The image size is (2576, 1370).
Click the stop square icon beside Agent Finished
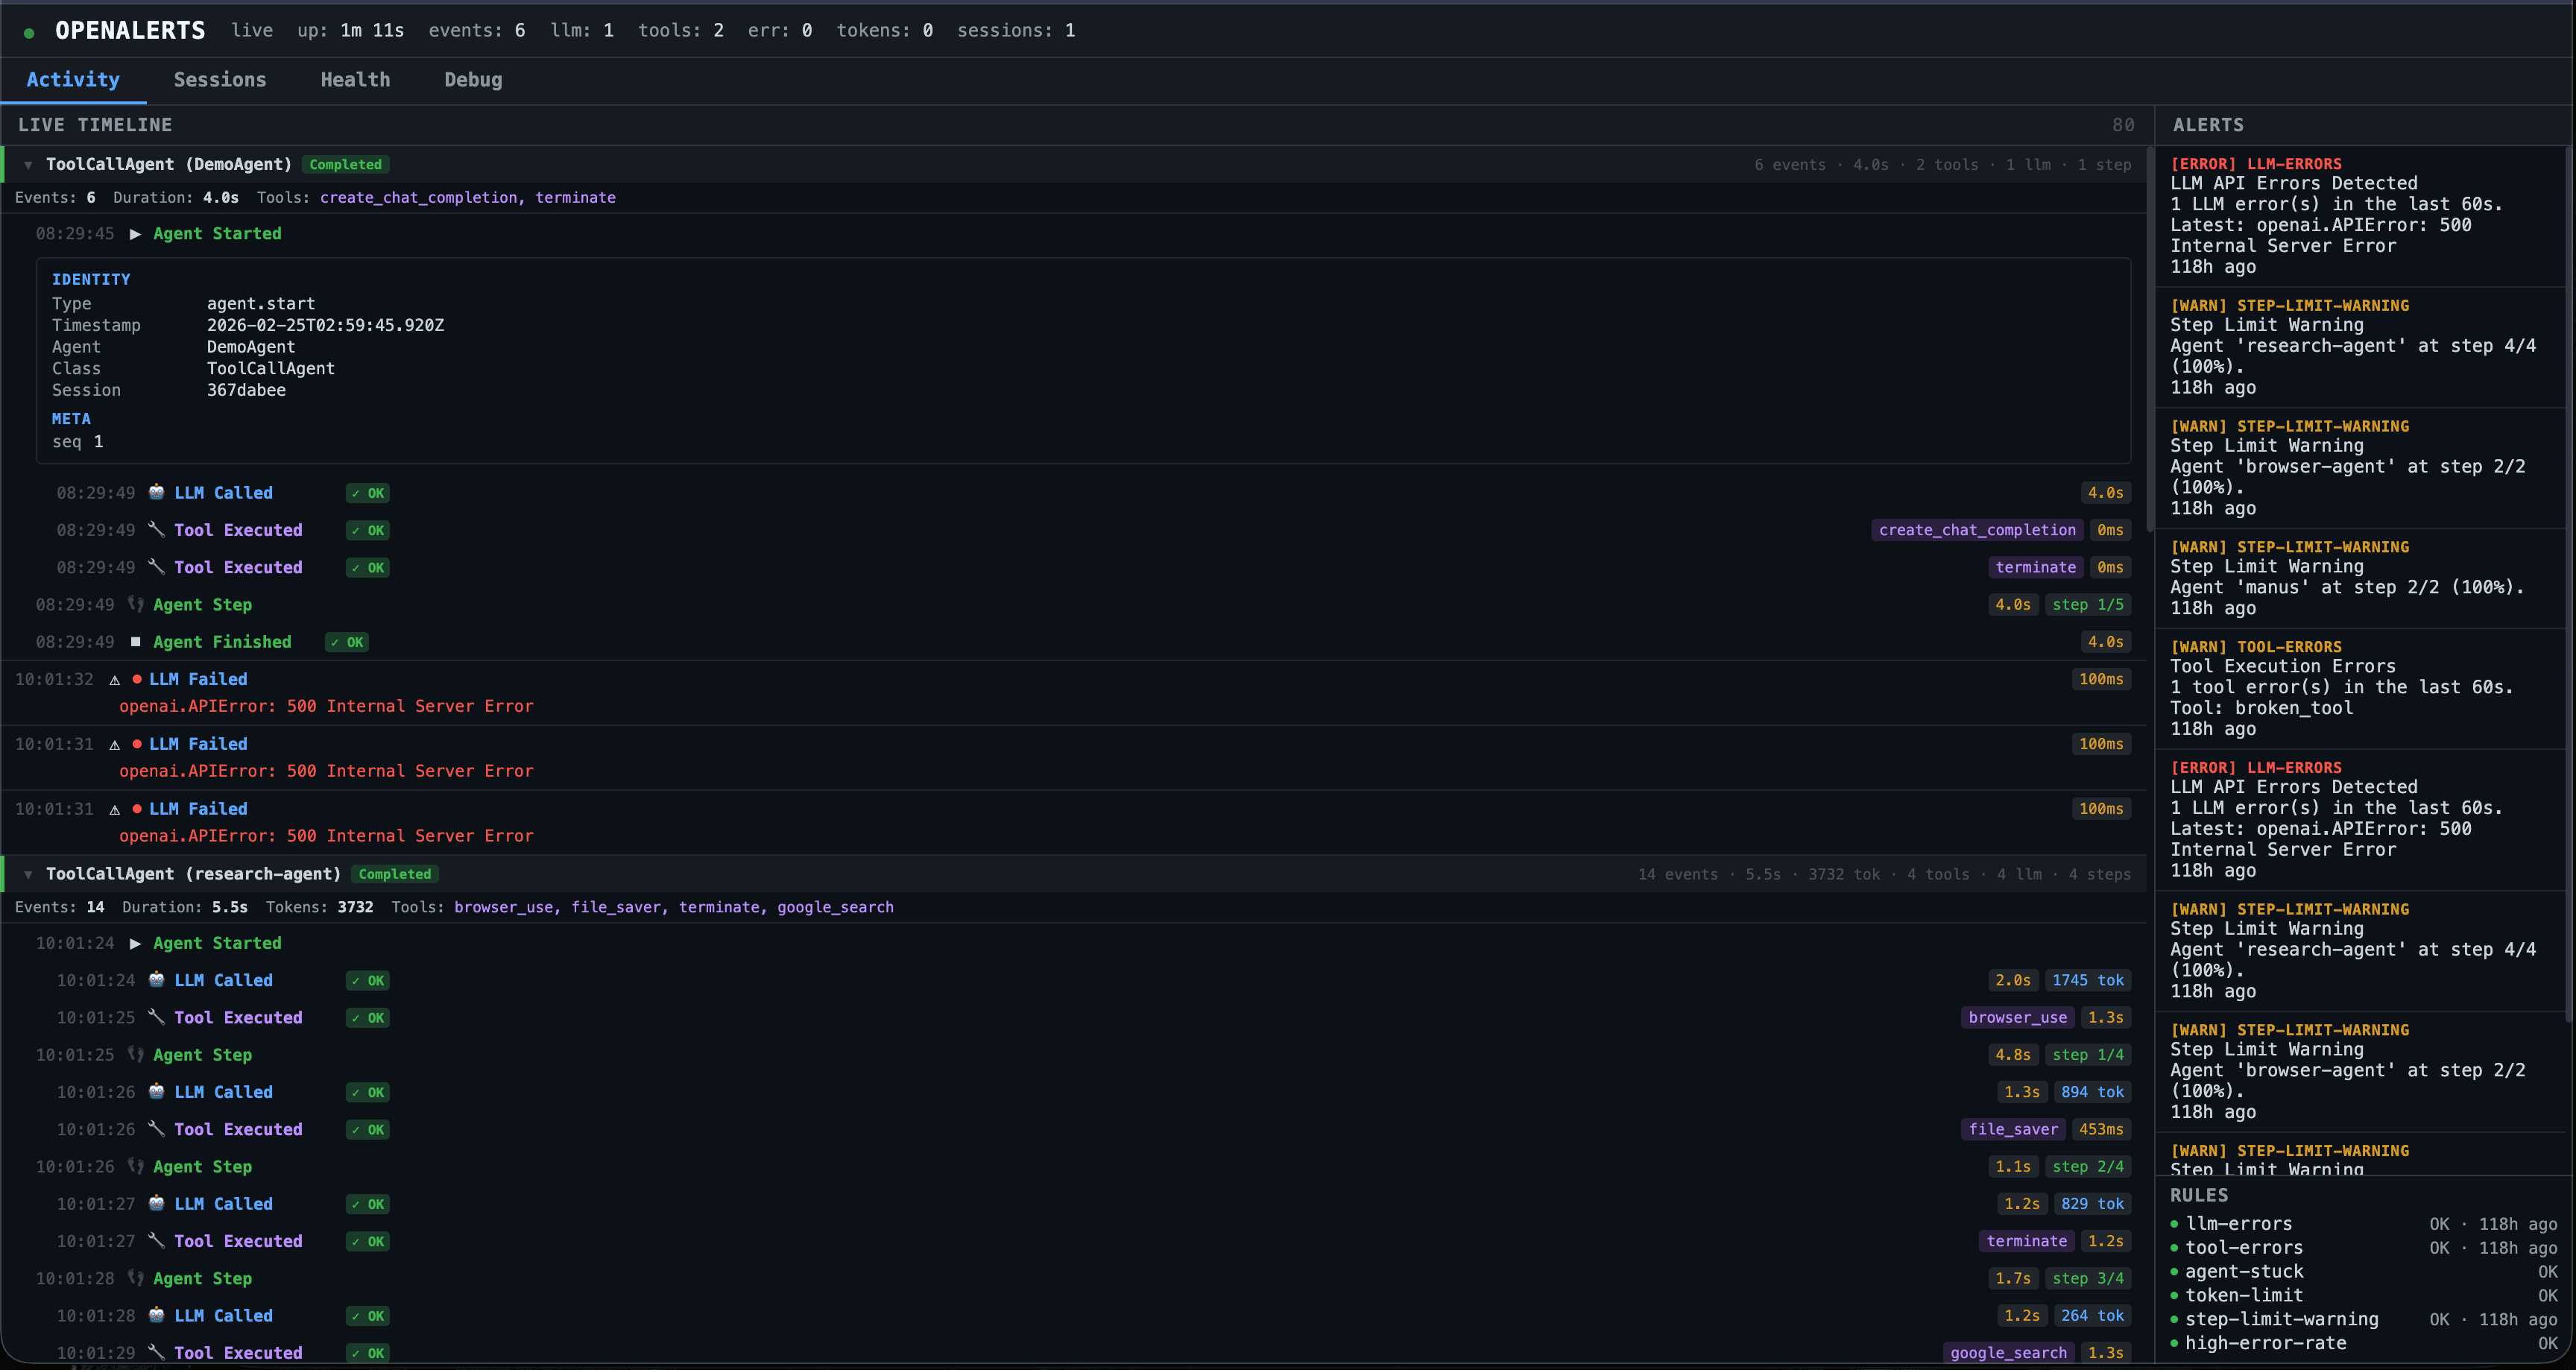coord(136,641)
